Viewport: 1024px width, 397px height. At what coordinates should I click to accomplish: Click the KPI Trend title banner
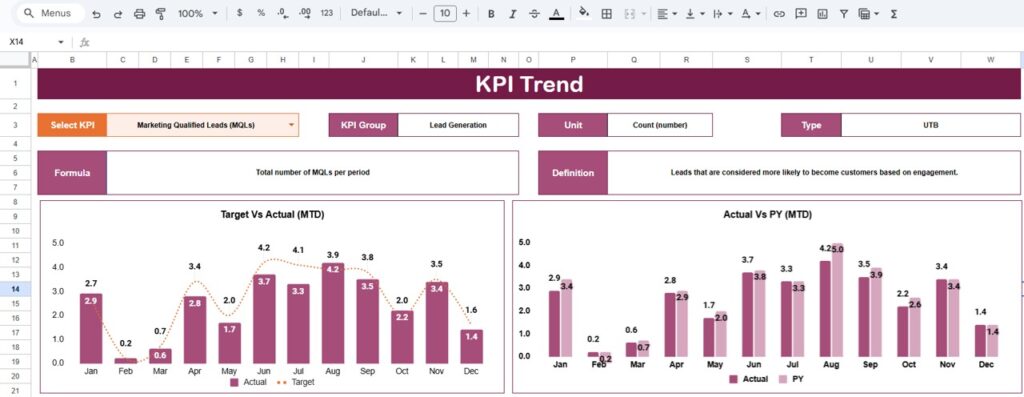(529, 84)
